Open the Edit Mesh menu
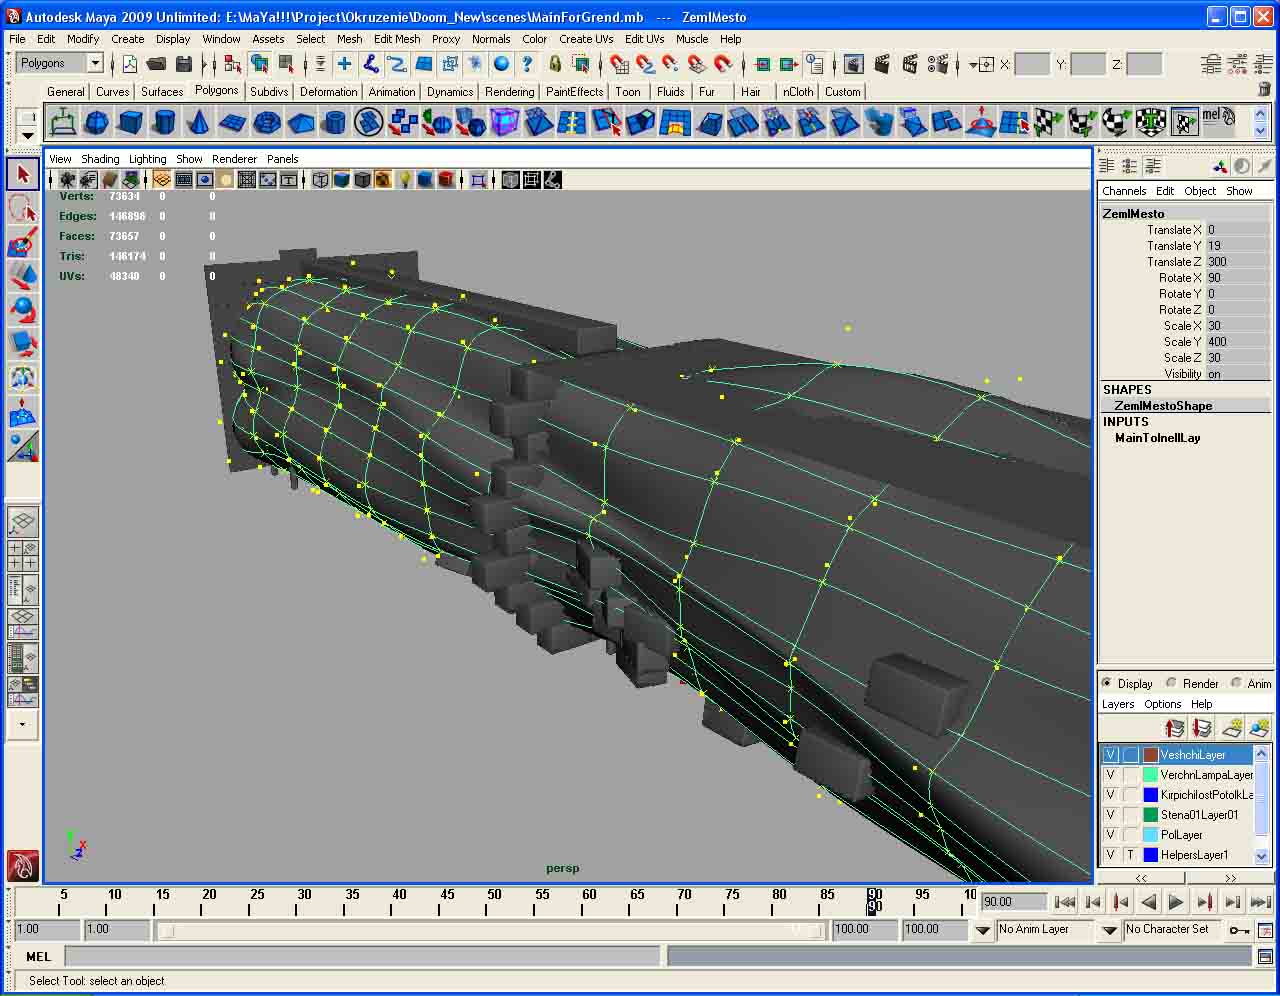 click(x=397, y=39)
